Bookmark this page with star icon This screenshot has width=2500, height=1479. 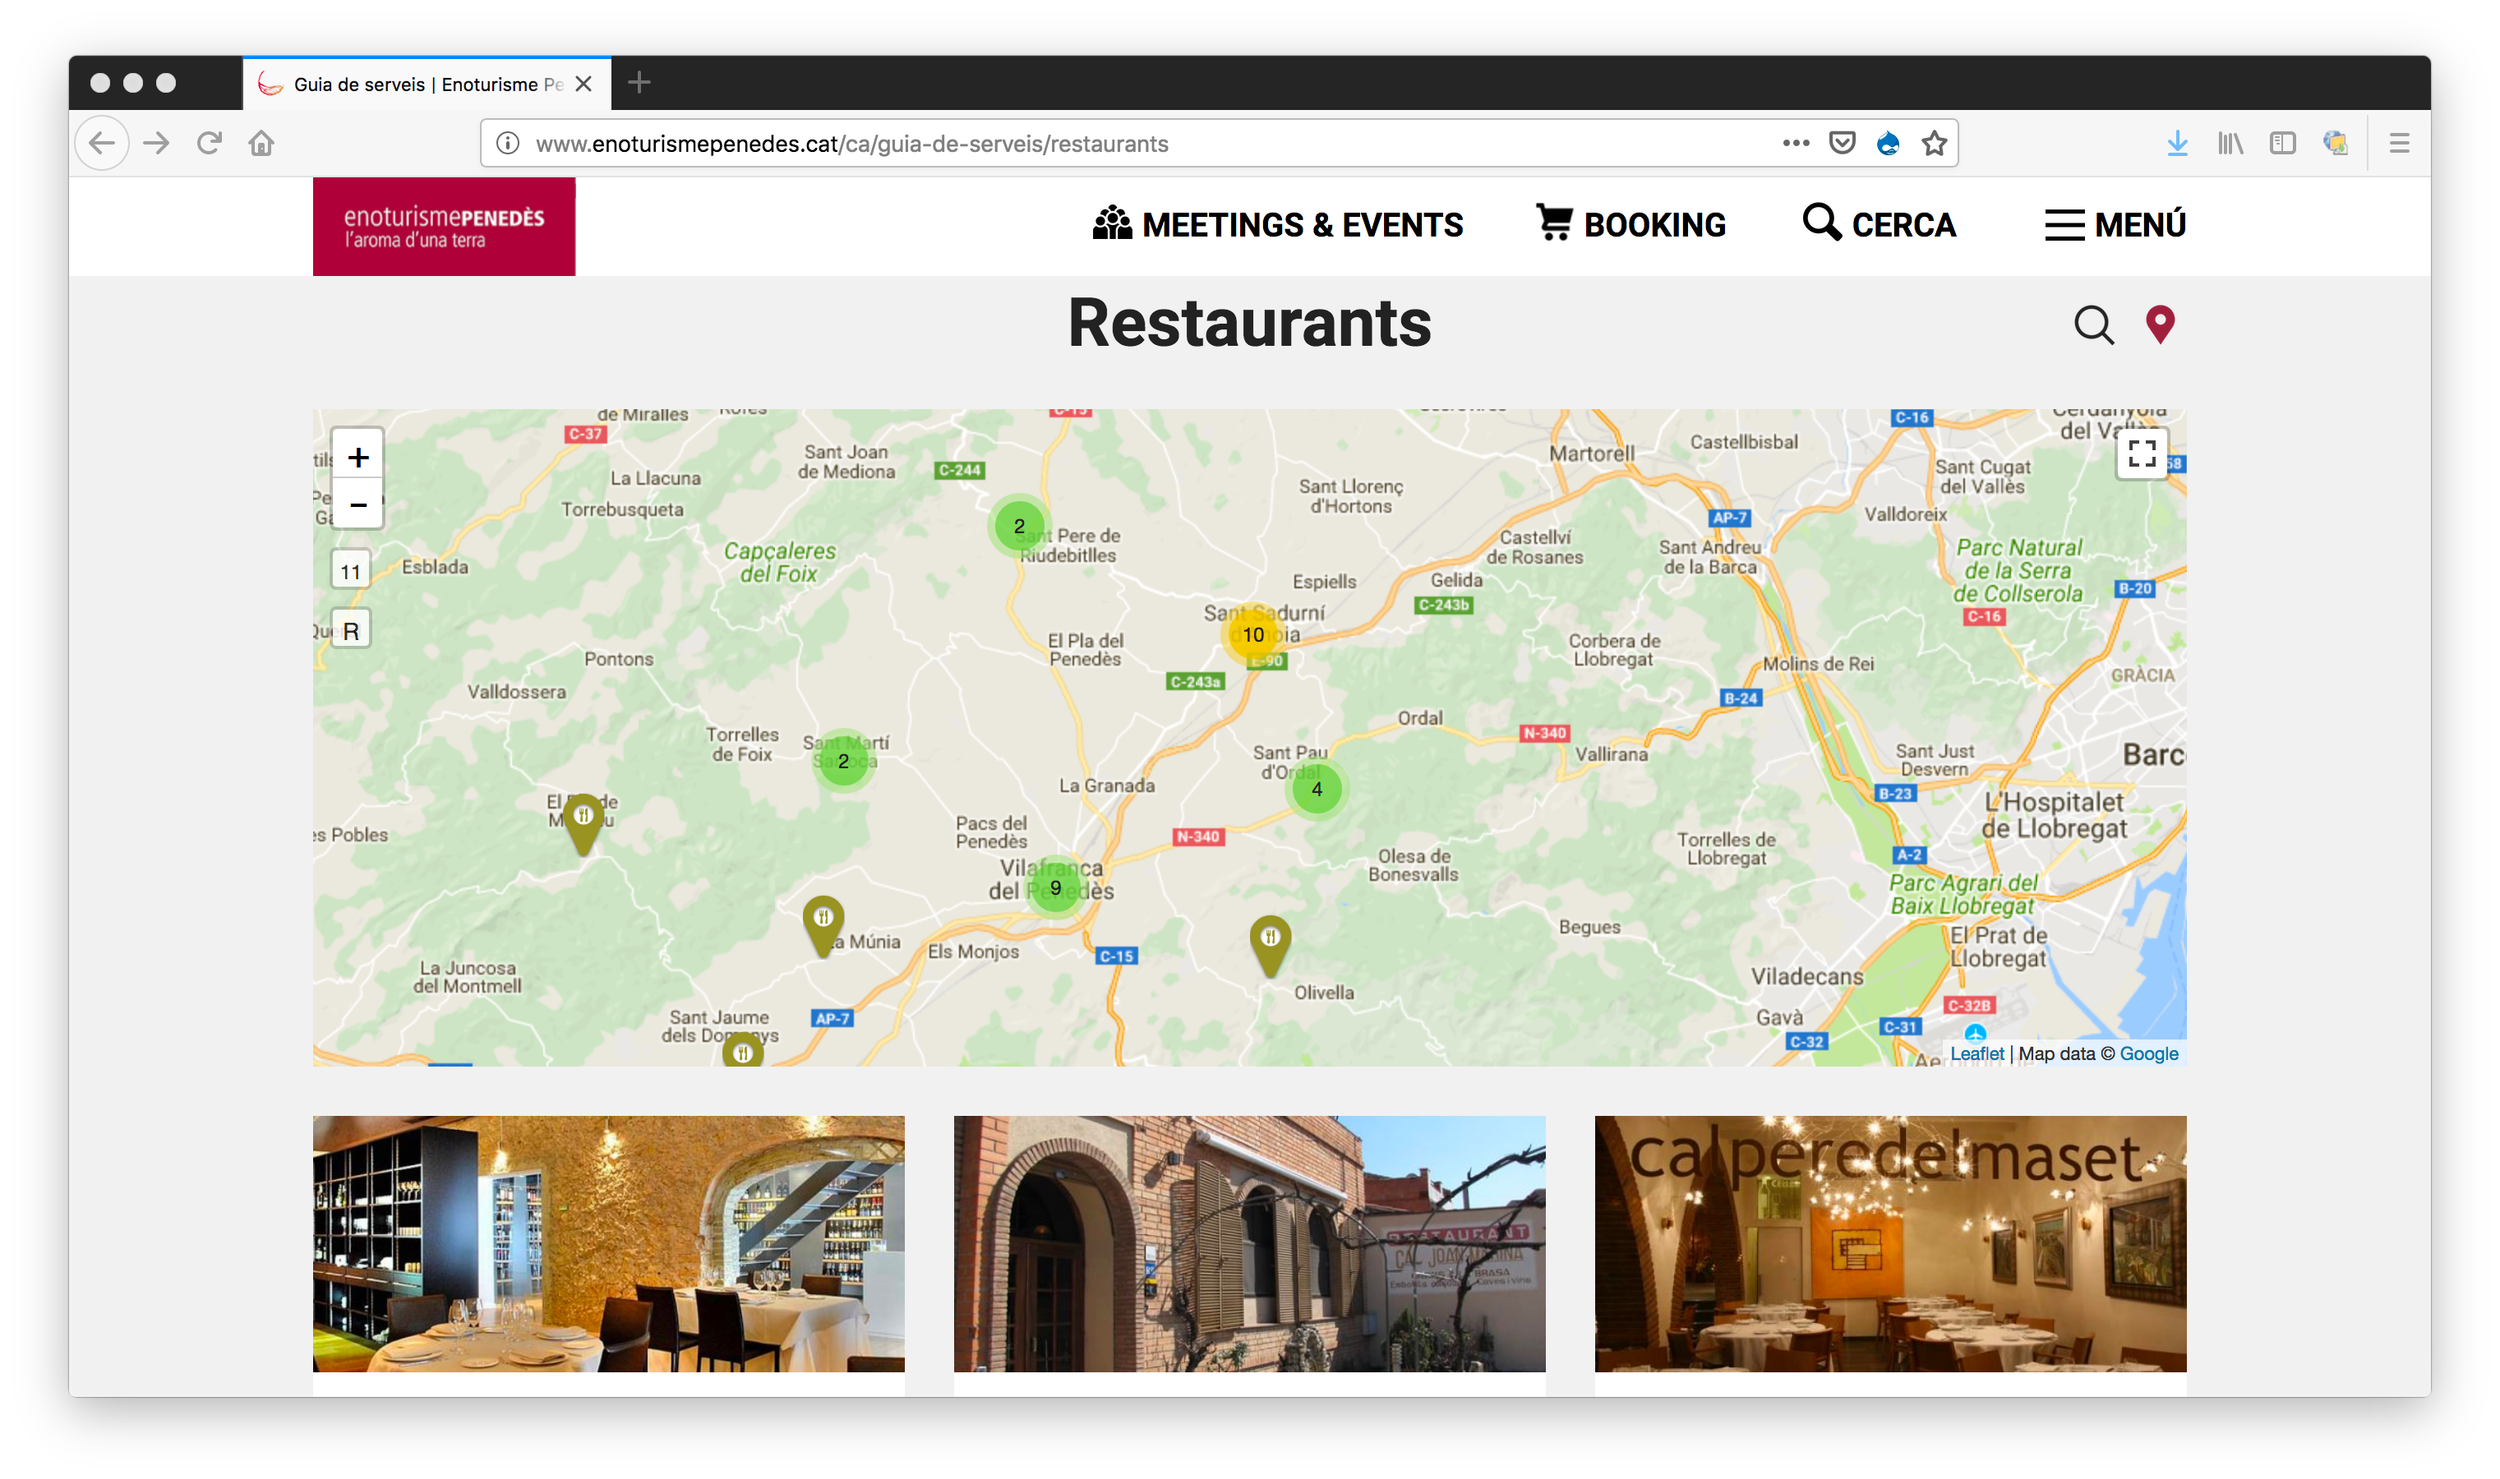coord(1934,144)
